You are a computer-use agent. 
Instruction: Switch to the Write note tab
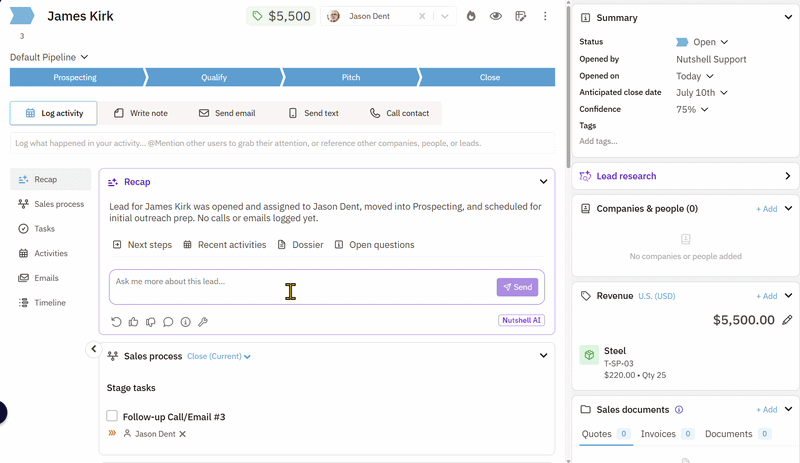(x=141, y=113)
